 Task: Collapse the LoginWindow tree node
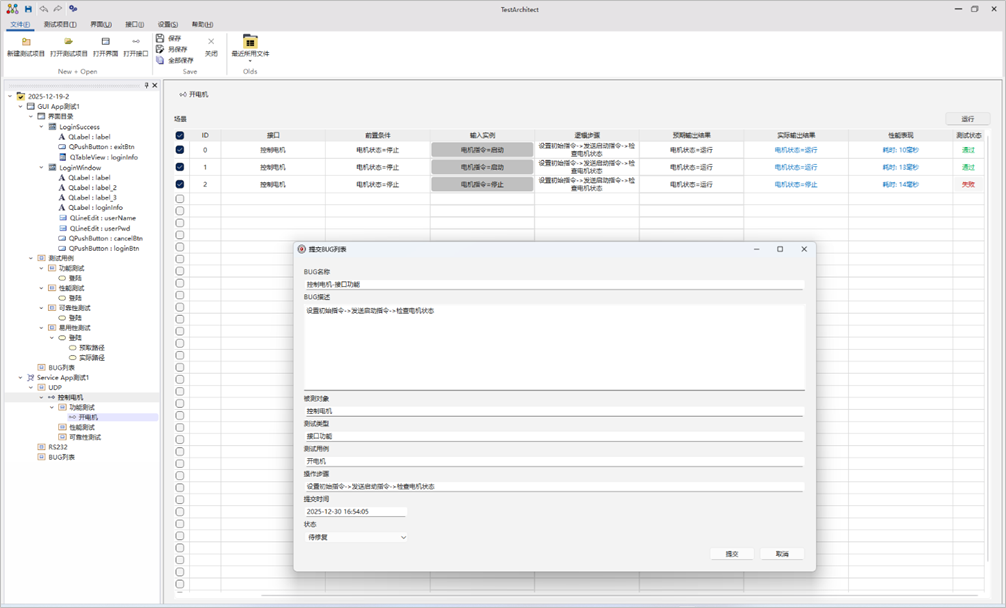click(x=41, y=168)
